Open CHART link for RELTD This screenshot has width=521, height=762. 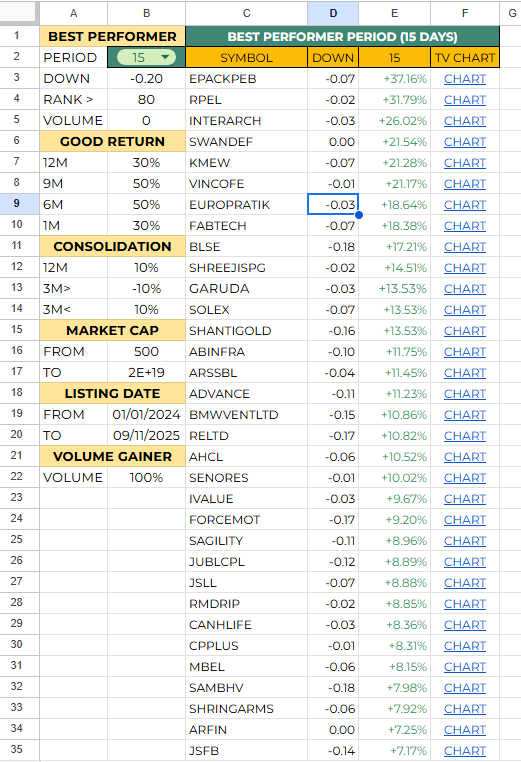[465, 436]
